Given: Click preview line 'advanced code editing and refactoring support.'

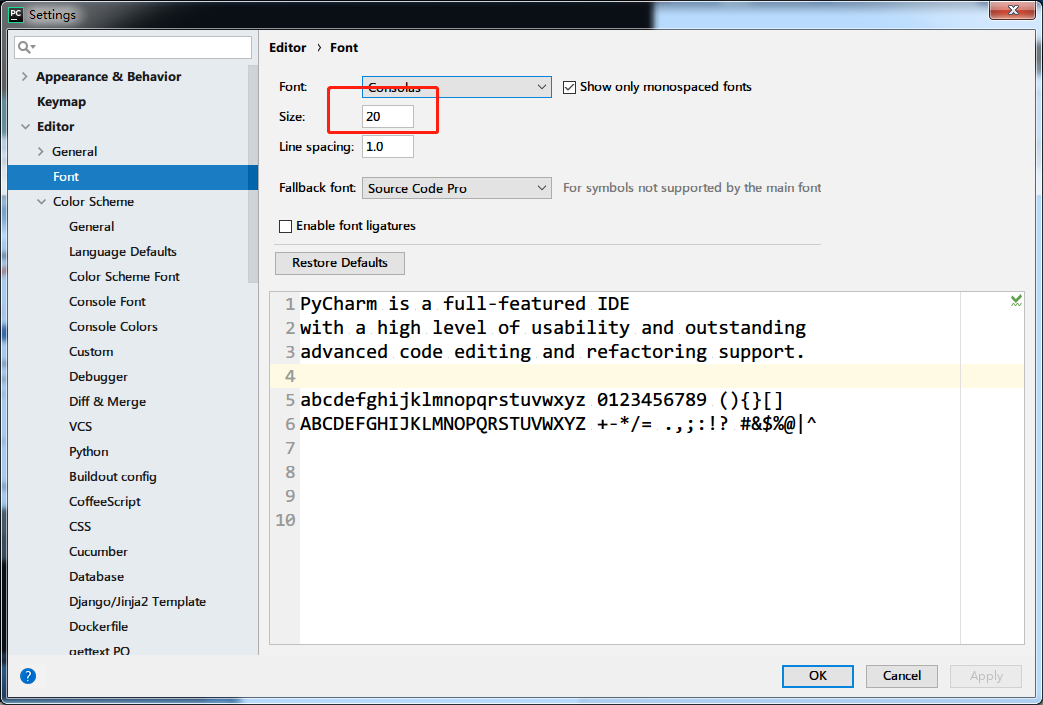Looking at the screenshot, I should click(x=553, y=352).
